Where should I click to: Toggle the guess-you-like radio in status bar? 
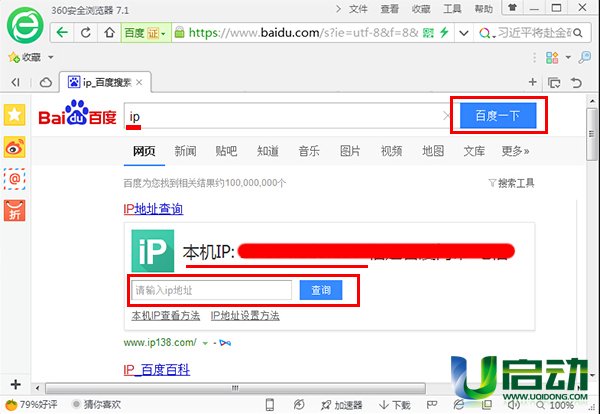point(76,404)
